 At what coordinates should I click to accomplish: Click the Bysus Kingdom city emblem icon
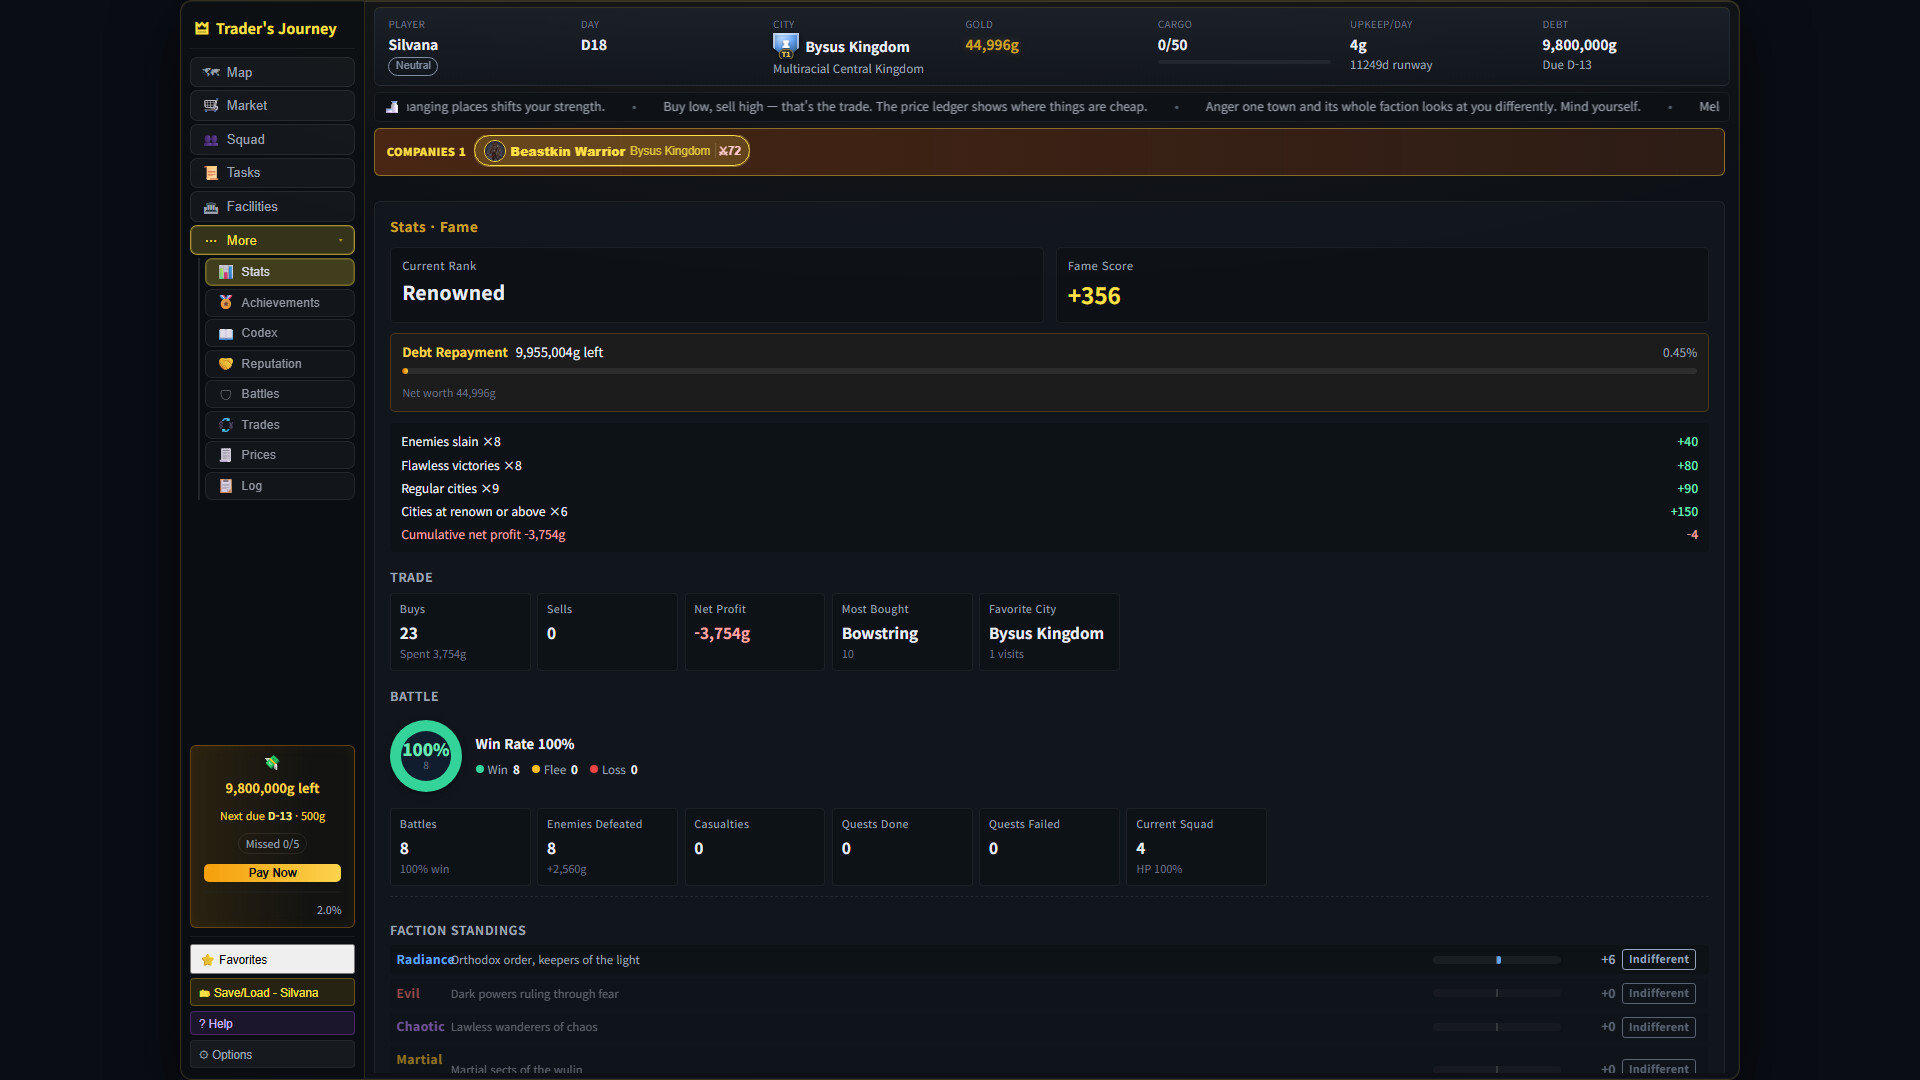786,46
